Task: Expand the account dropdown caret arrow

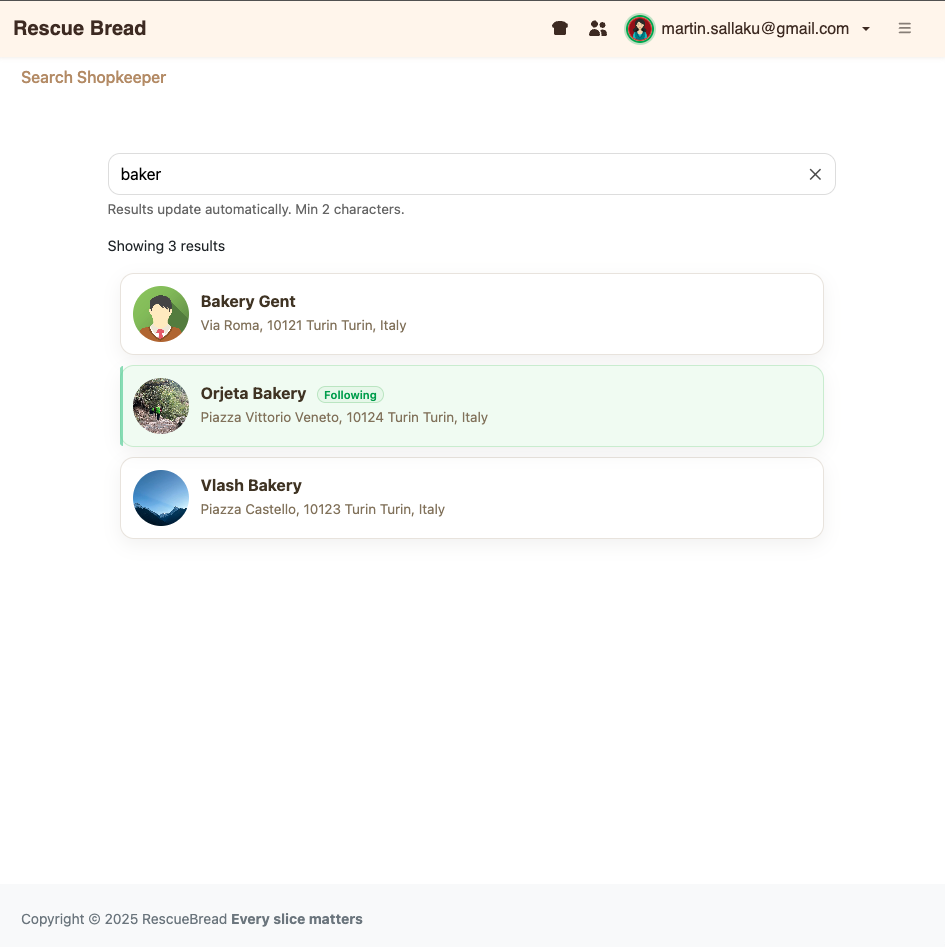Action: point(866,29)
